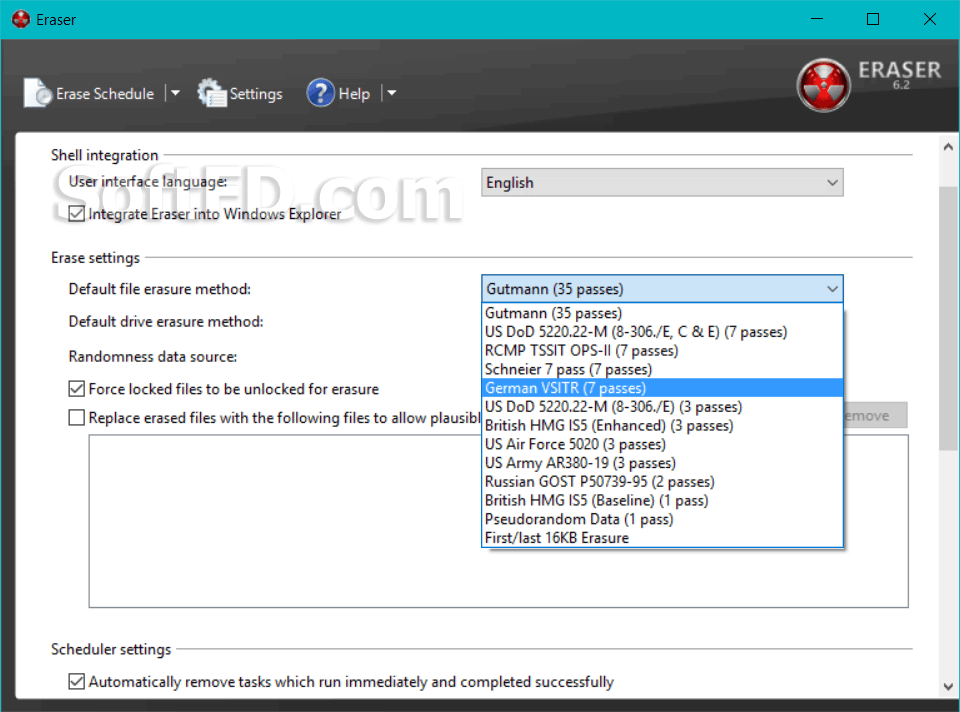Toggle Force locked files to be unlocked checkbox
This screenshot has width=960, height=712.
[x=77, y=389]
